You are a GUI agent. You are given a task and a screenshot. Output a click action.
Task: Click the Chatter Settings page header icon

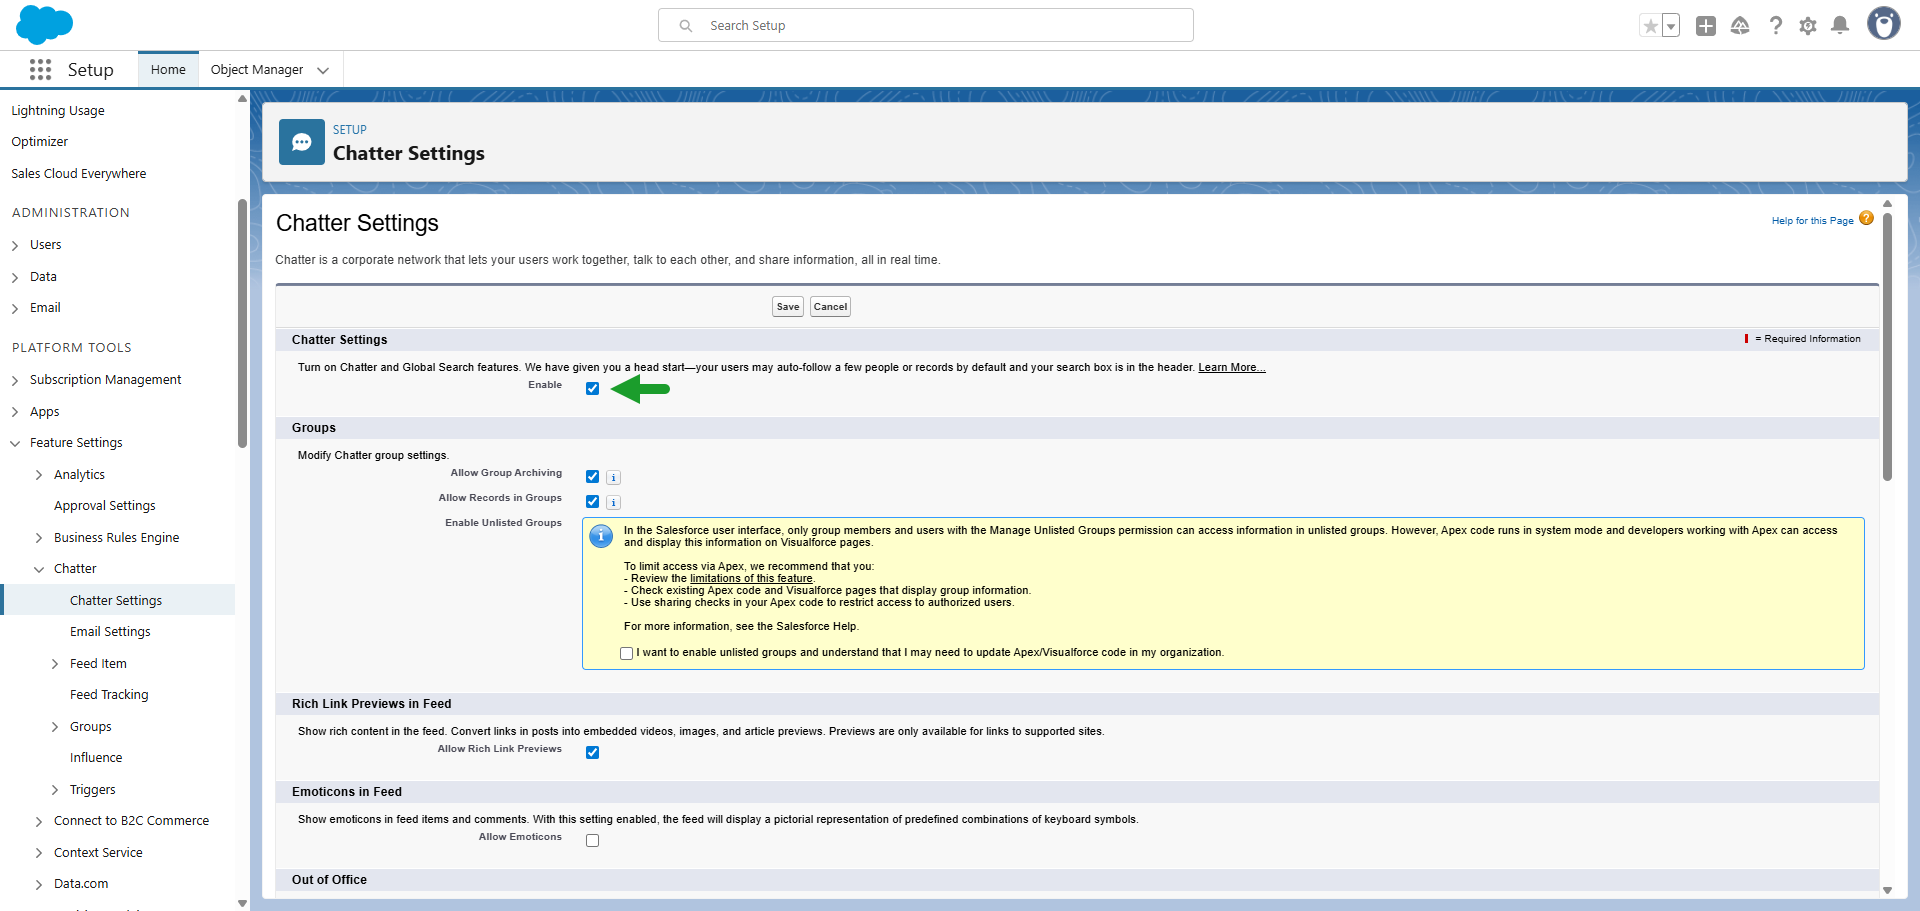pos(301,142)
